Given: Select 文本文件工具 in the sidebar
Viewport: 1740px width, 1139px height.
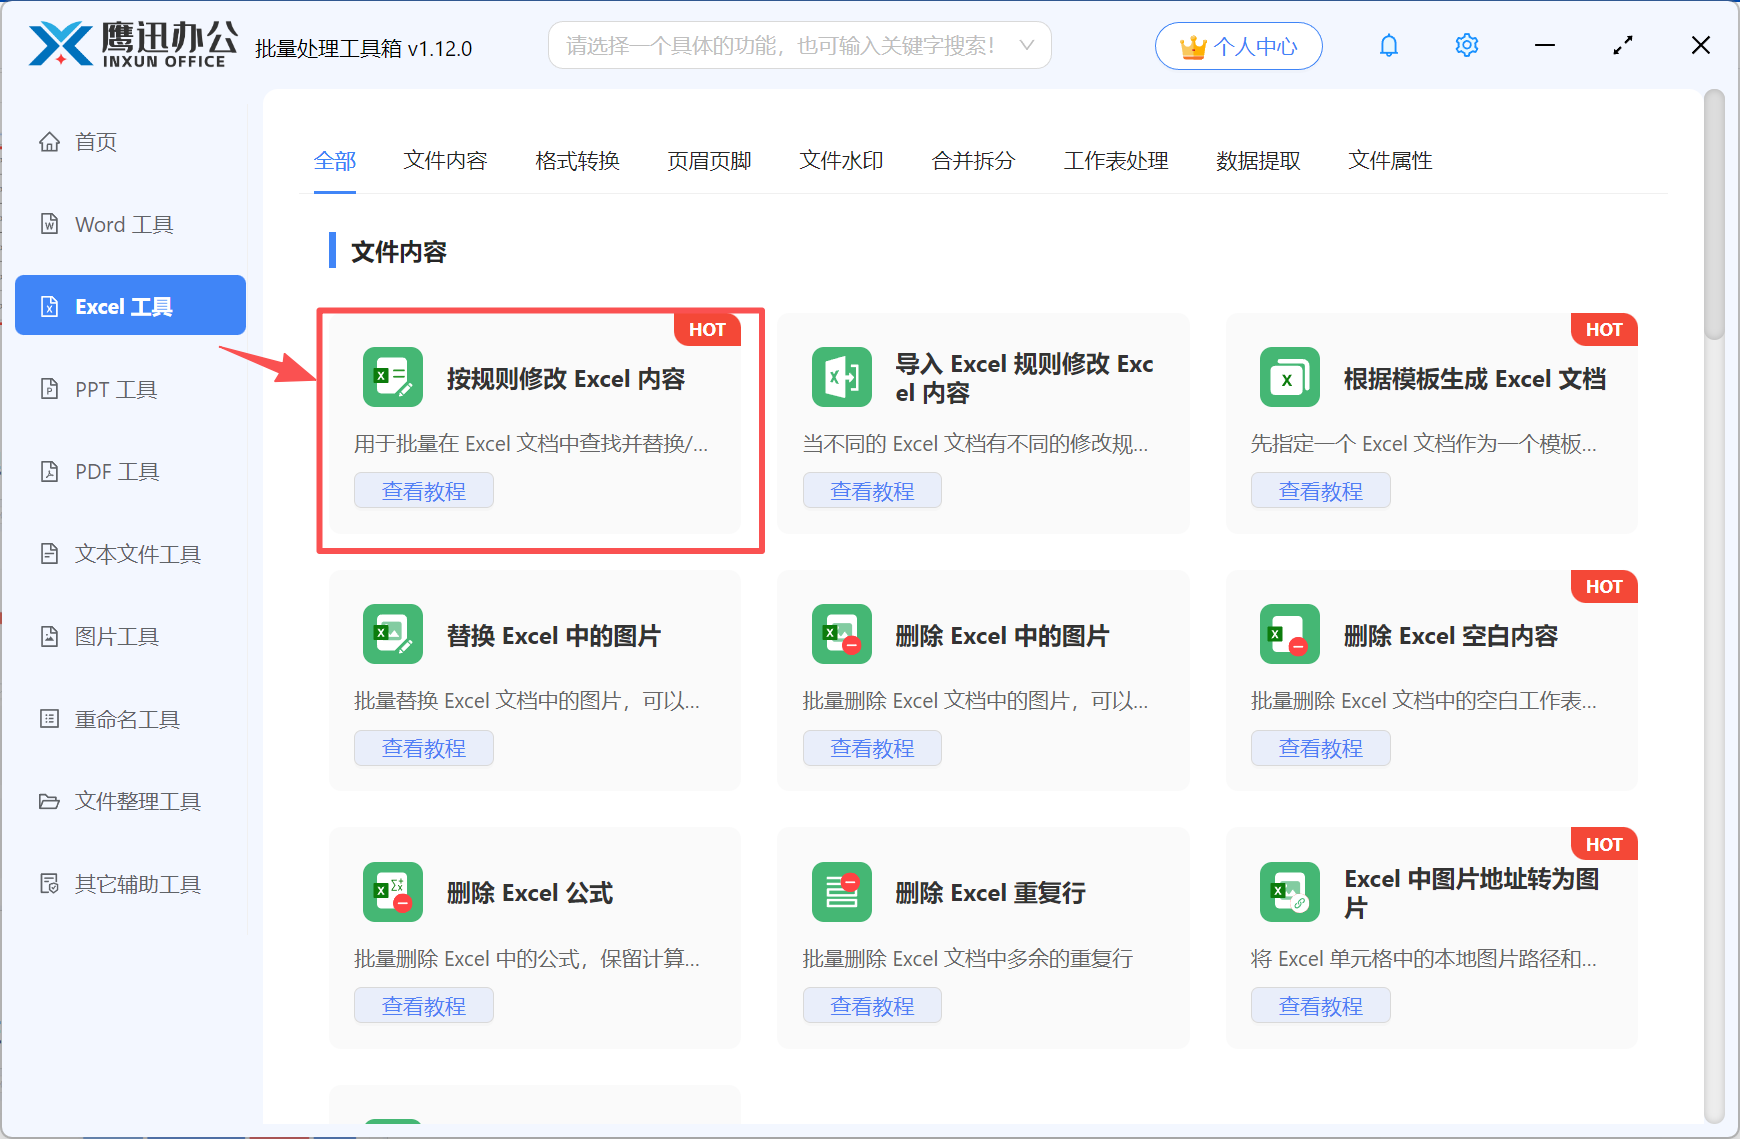Looking at the screenshot, I should click(136, 553).
